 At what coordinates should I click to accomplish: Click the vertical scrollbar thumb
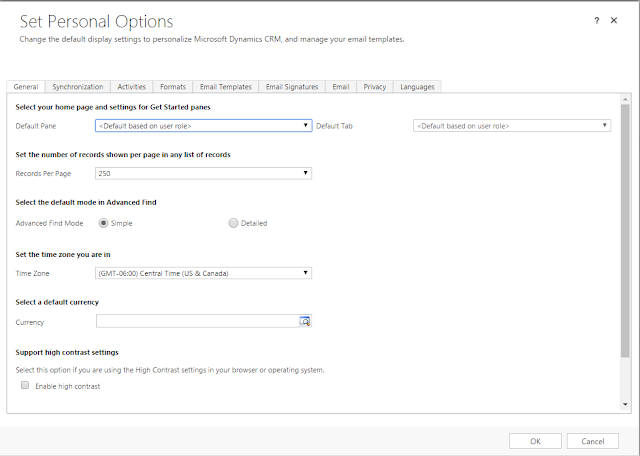[x=625, y=231]
